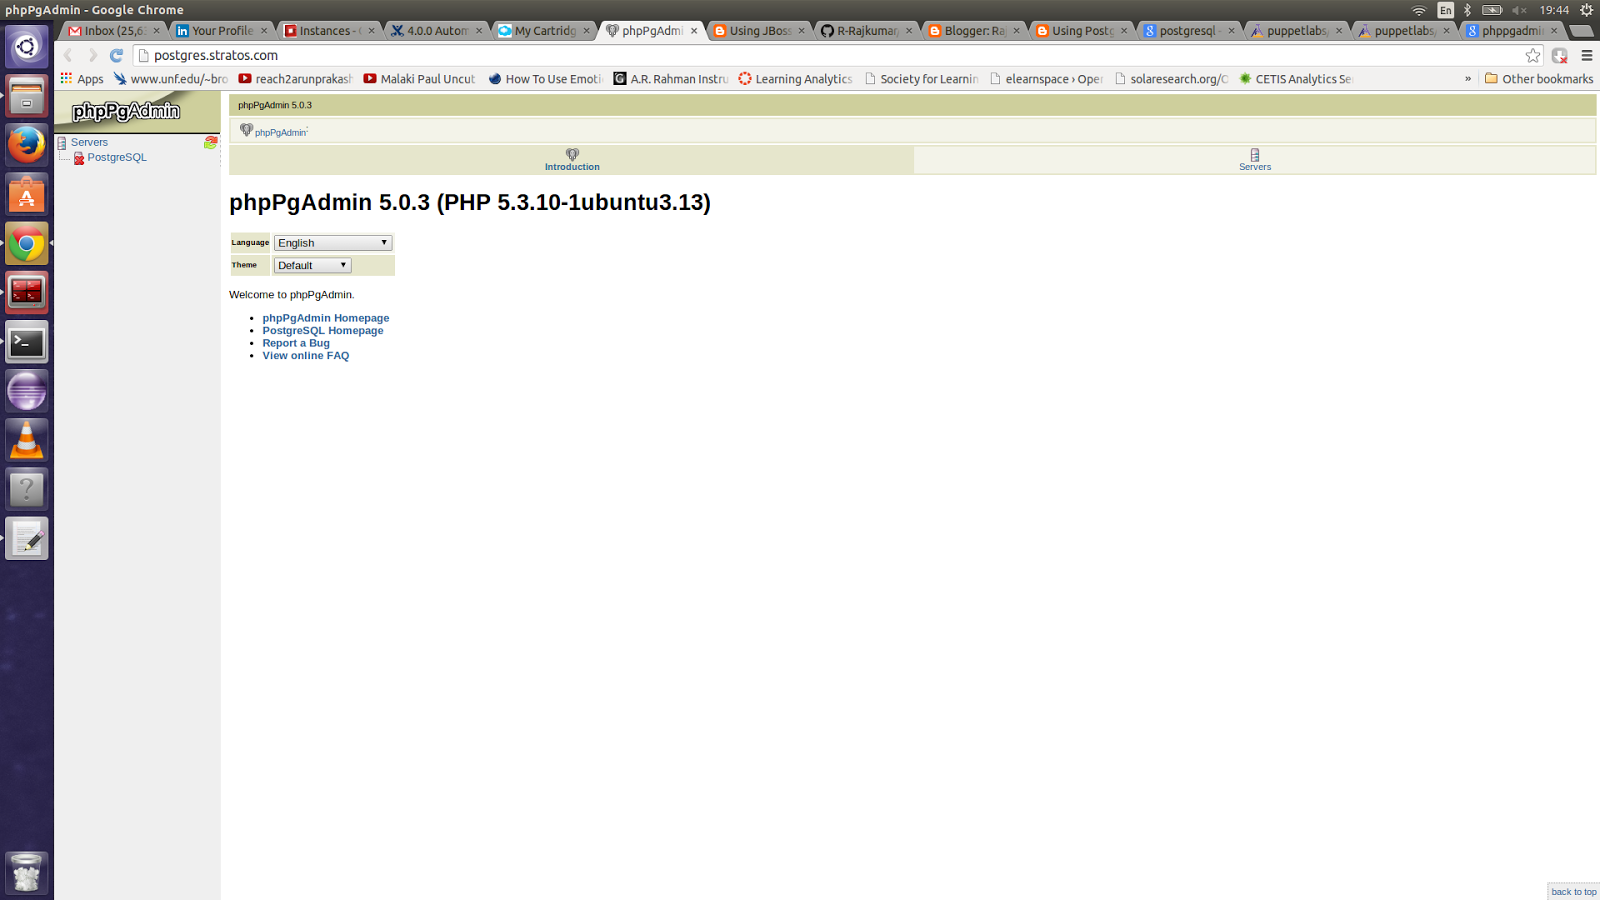Open the red terminal app in launcher
1600x900 pixels.
27,292
